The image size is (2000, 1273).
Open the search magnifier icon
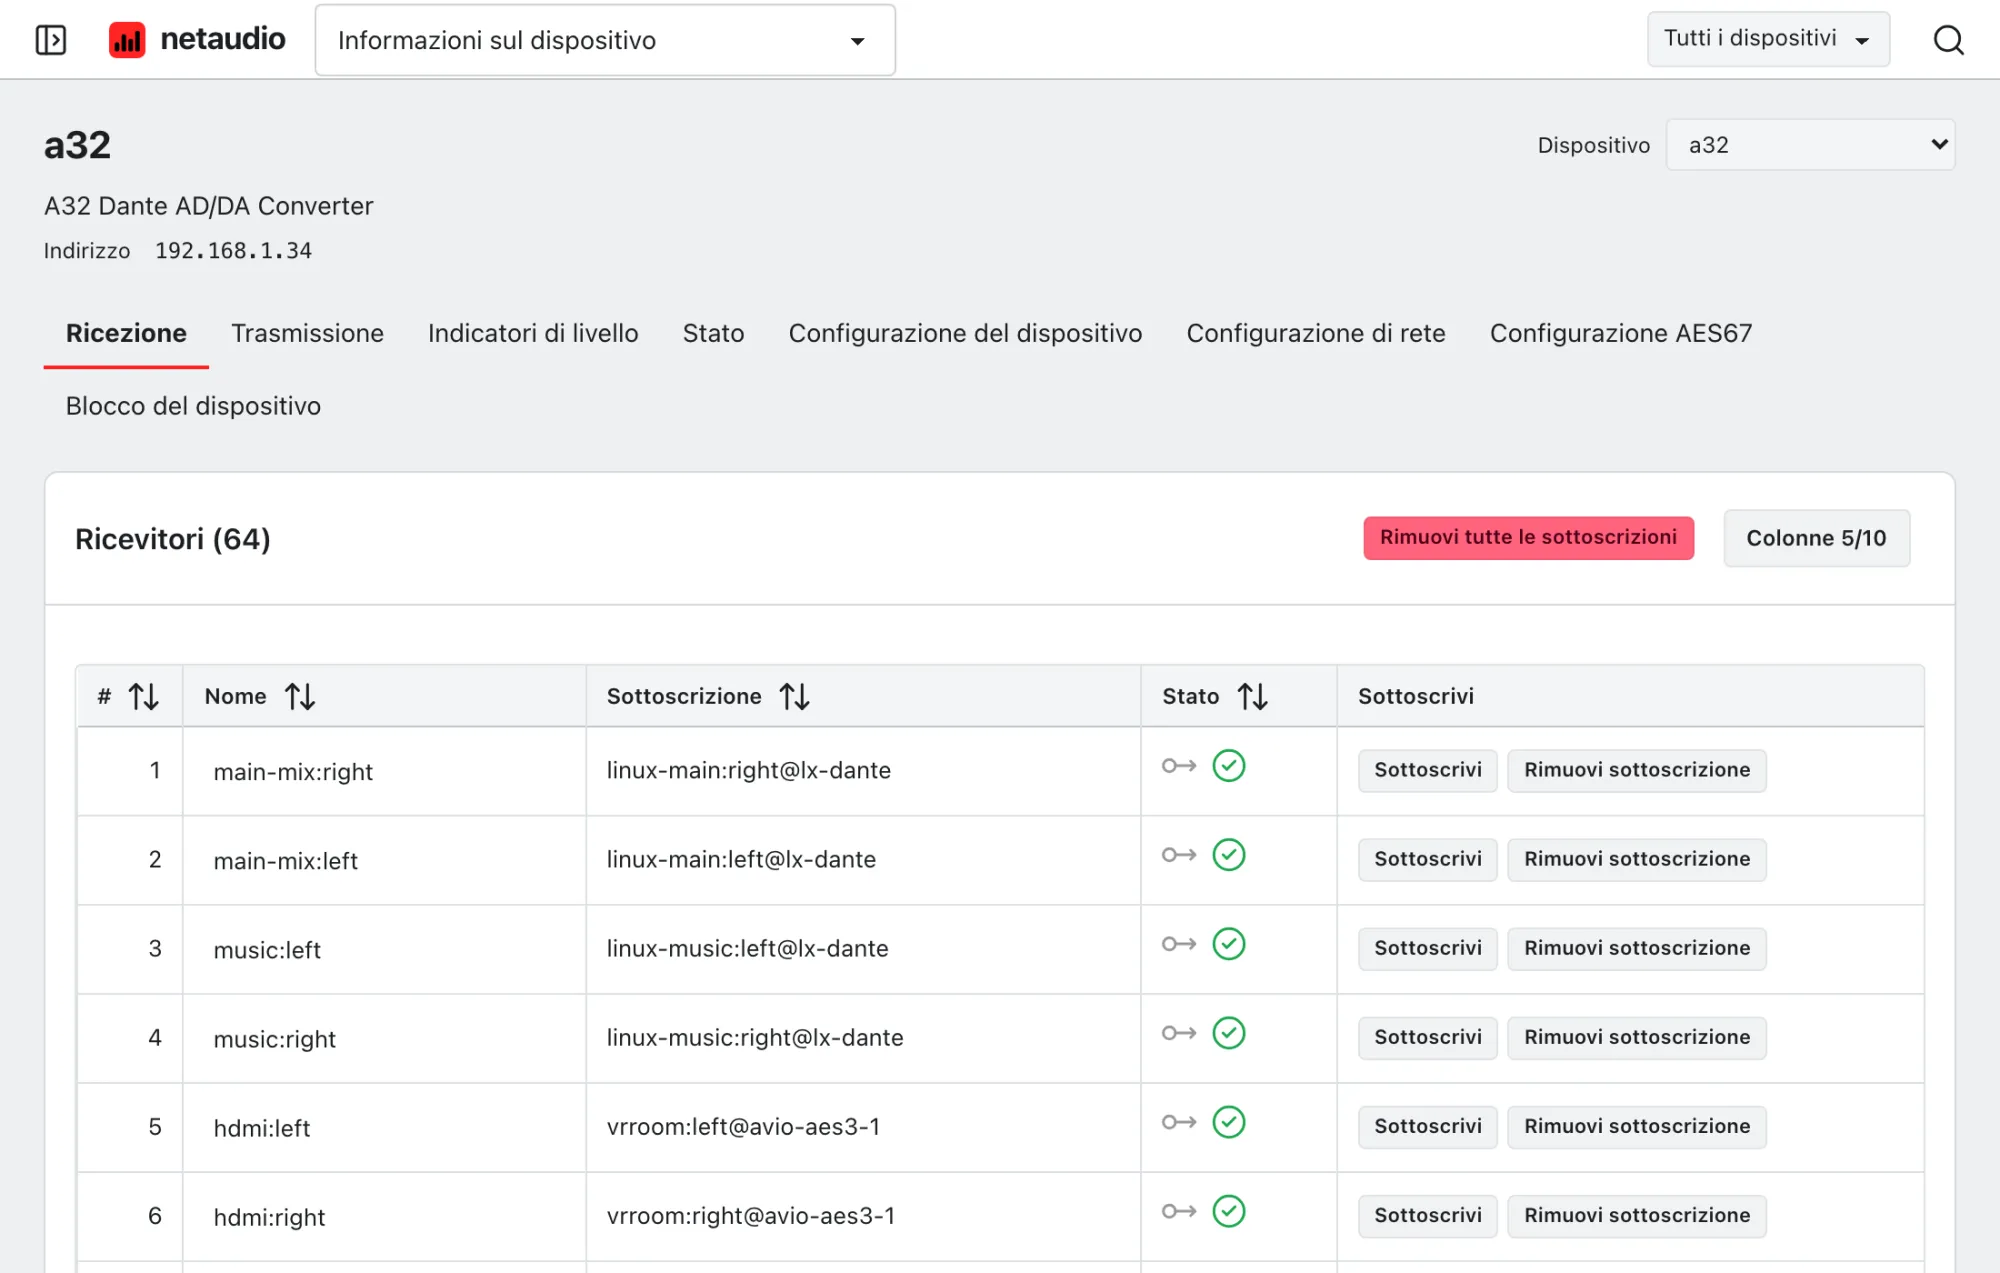1948,40
